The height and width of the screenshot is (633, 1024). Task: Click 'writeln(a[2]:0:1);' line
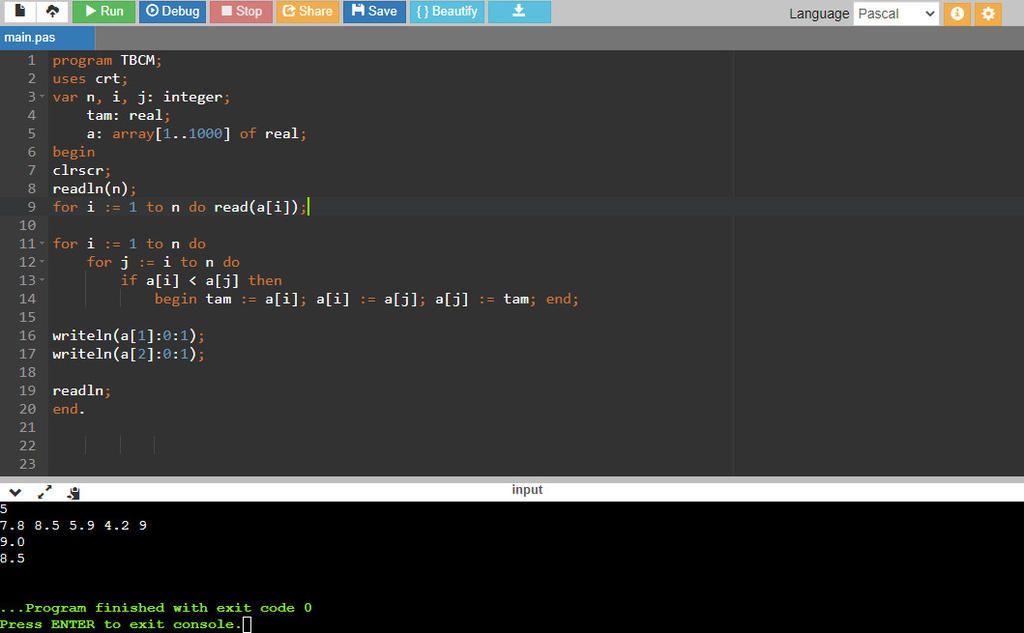pyautogui.click(x=128, y=353)
